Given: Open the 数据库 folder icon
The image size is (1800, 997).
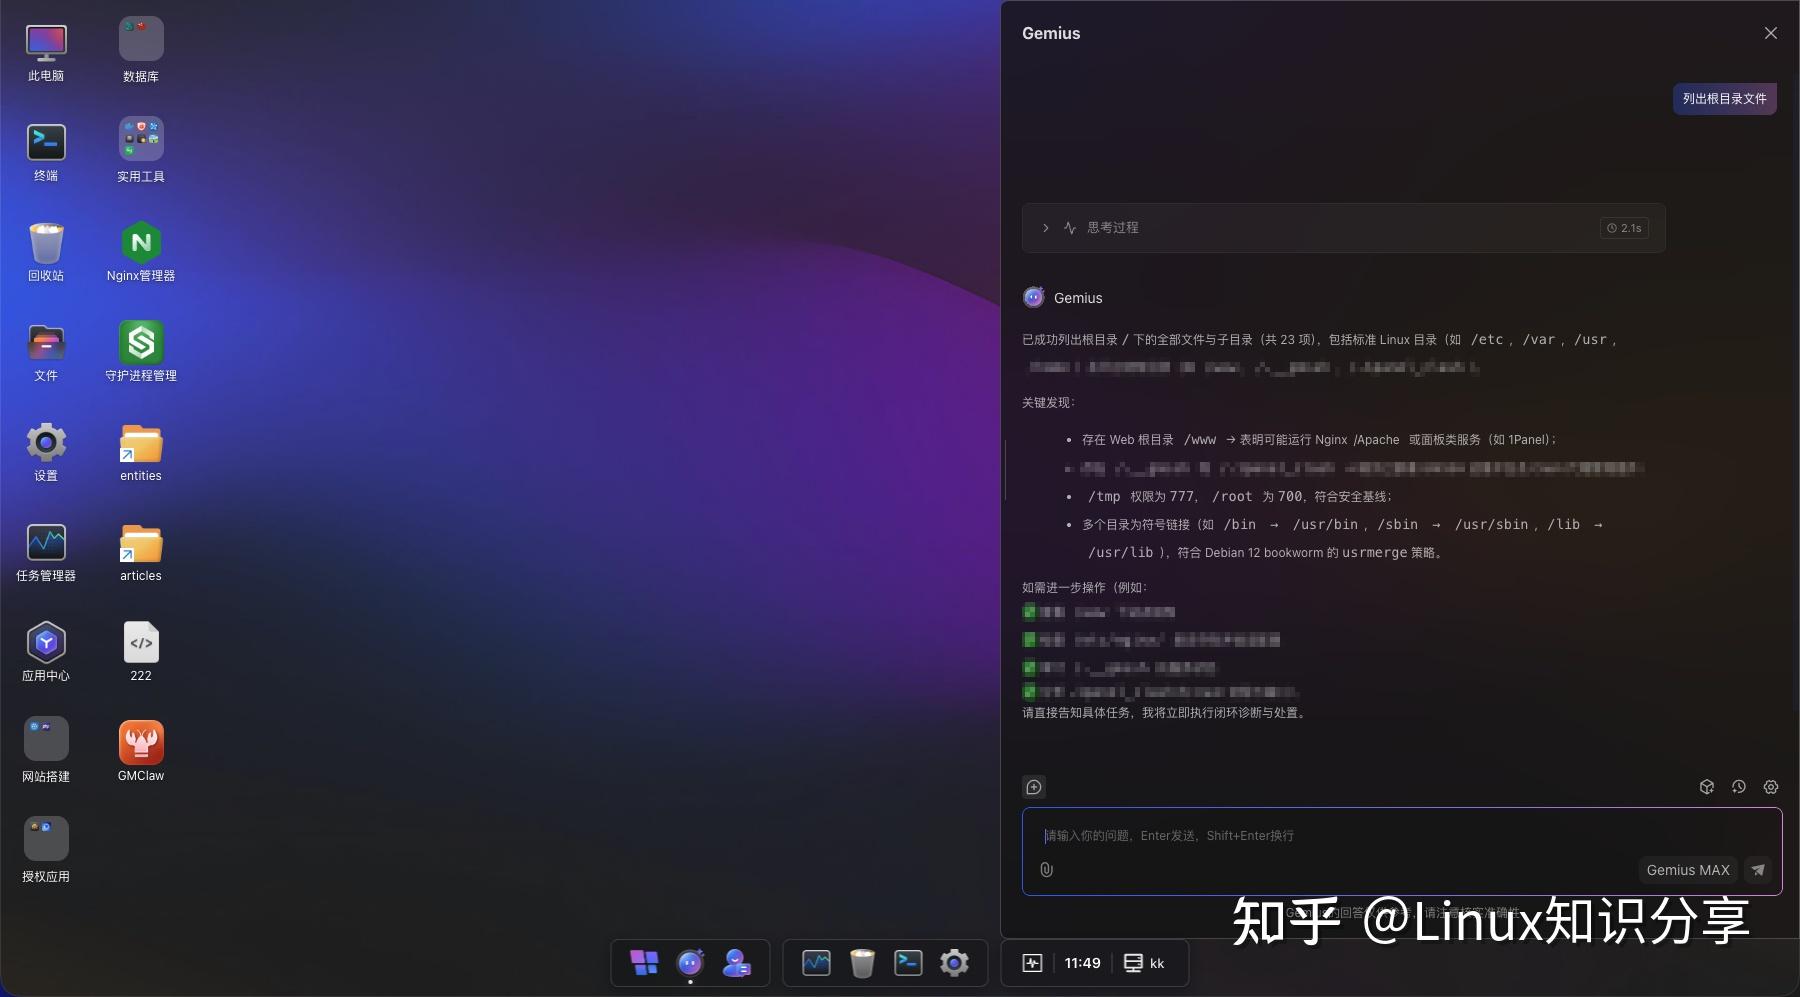Looking at the screenshot, I should point(141,40).
